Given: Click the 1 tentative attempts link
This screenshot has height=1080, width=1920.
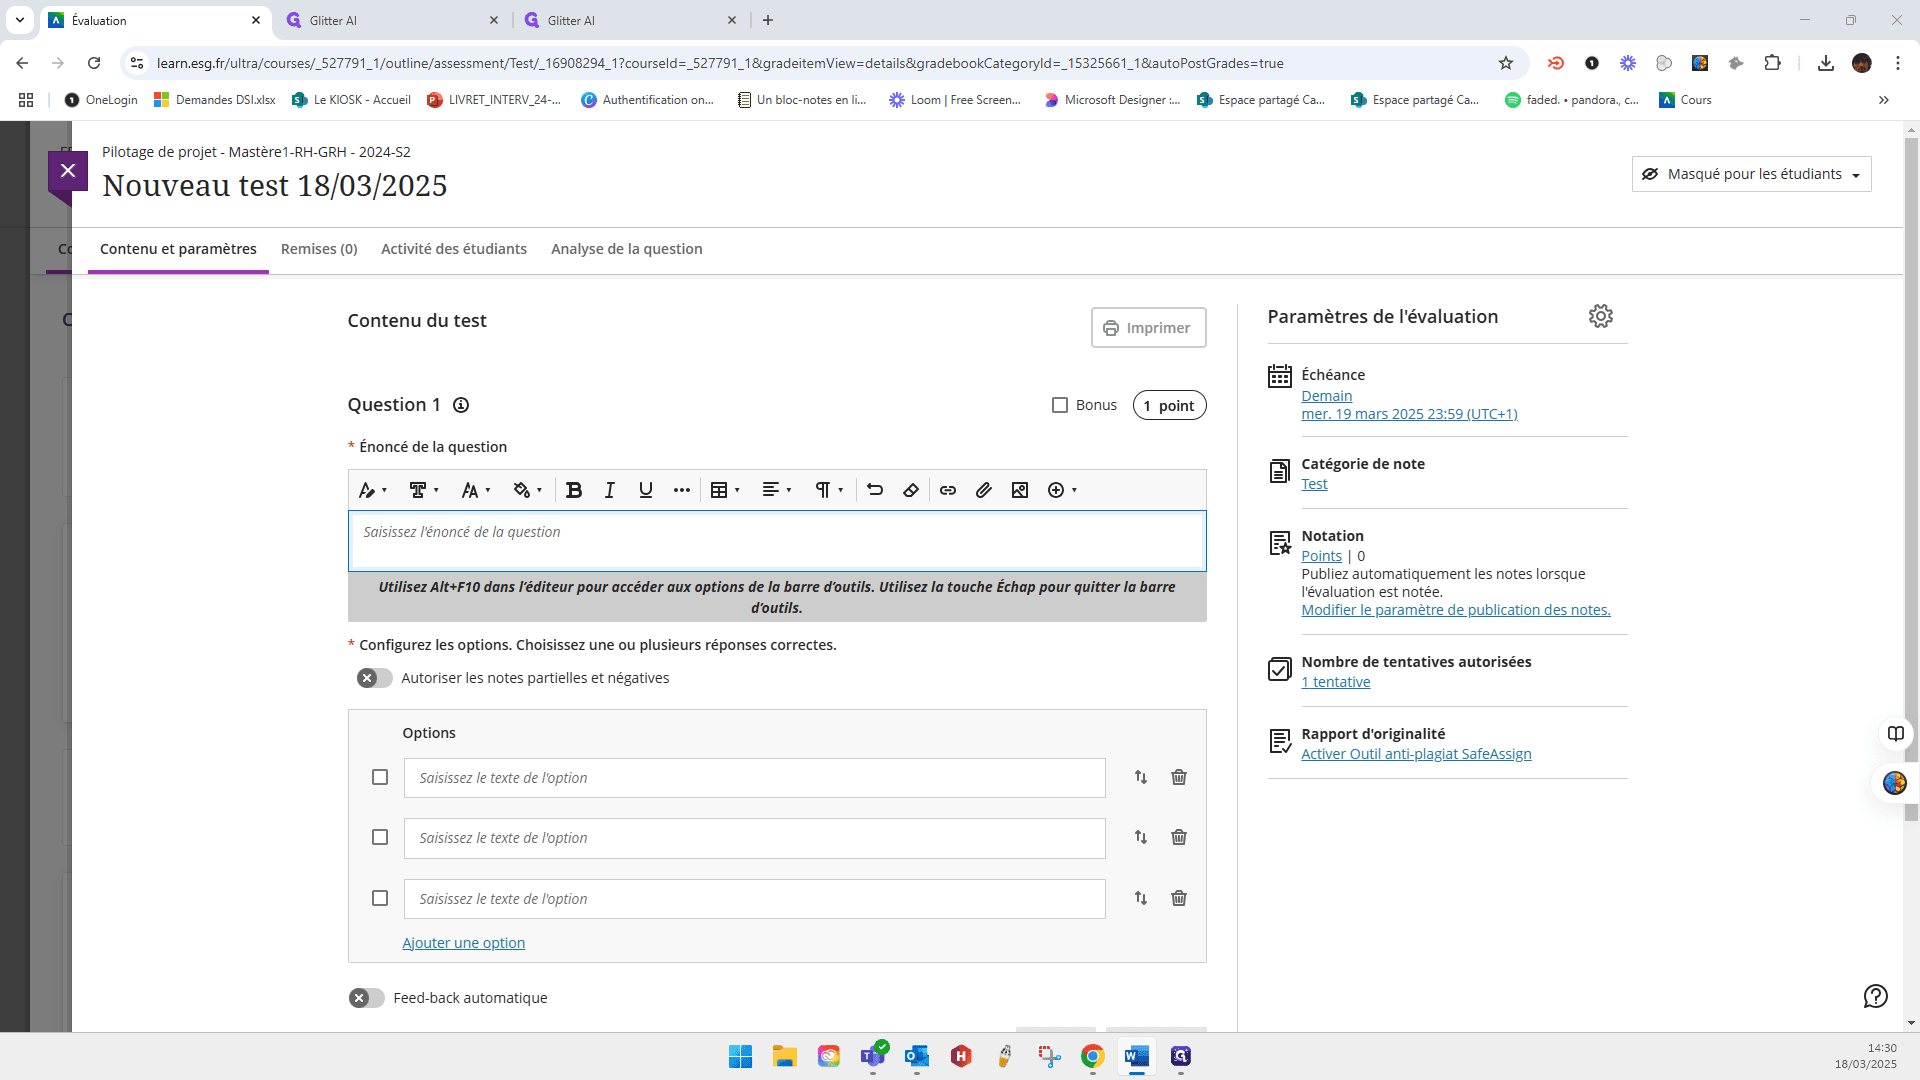Looking at the screenshot, I should click(x=1336, y=682).
